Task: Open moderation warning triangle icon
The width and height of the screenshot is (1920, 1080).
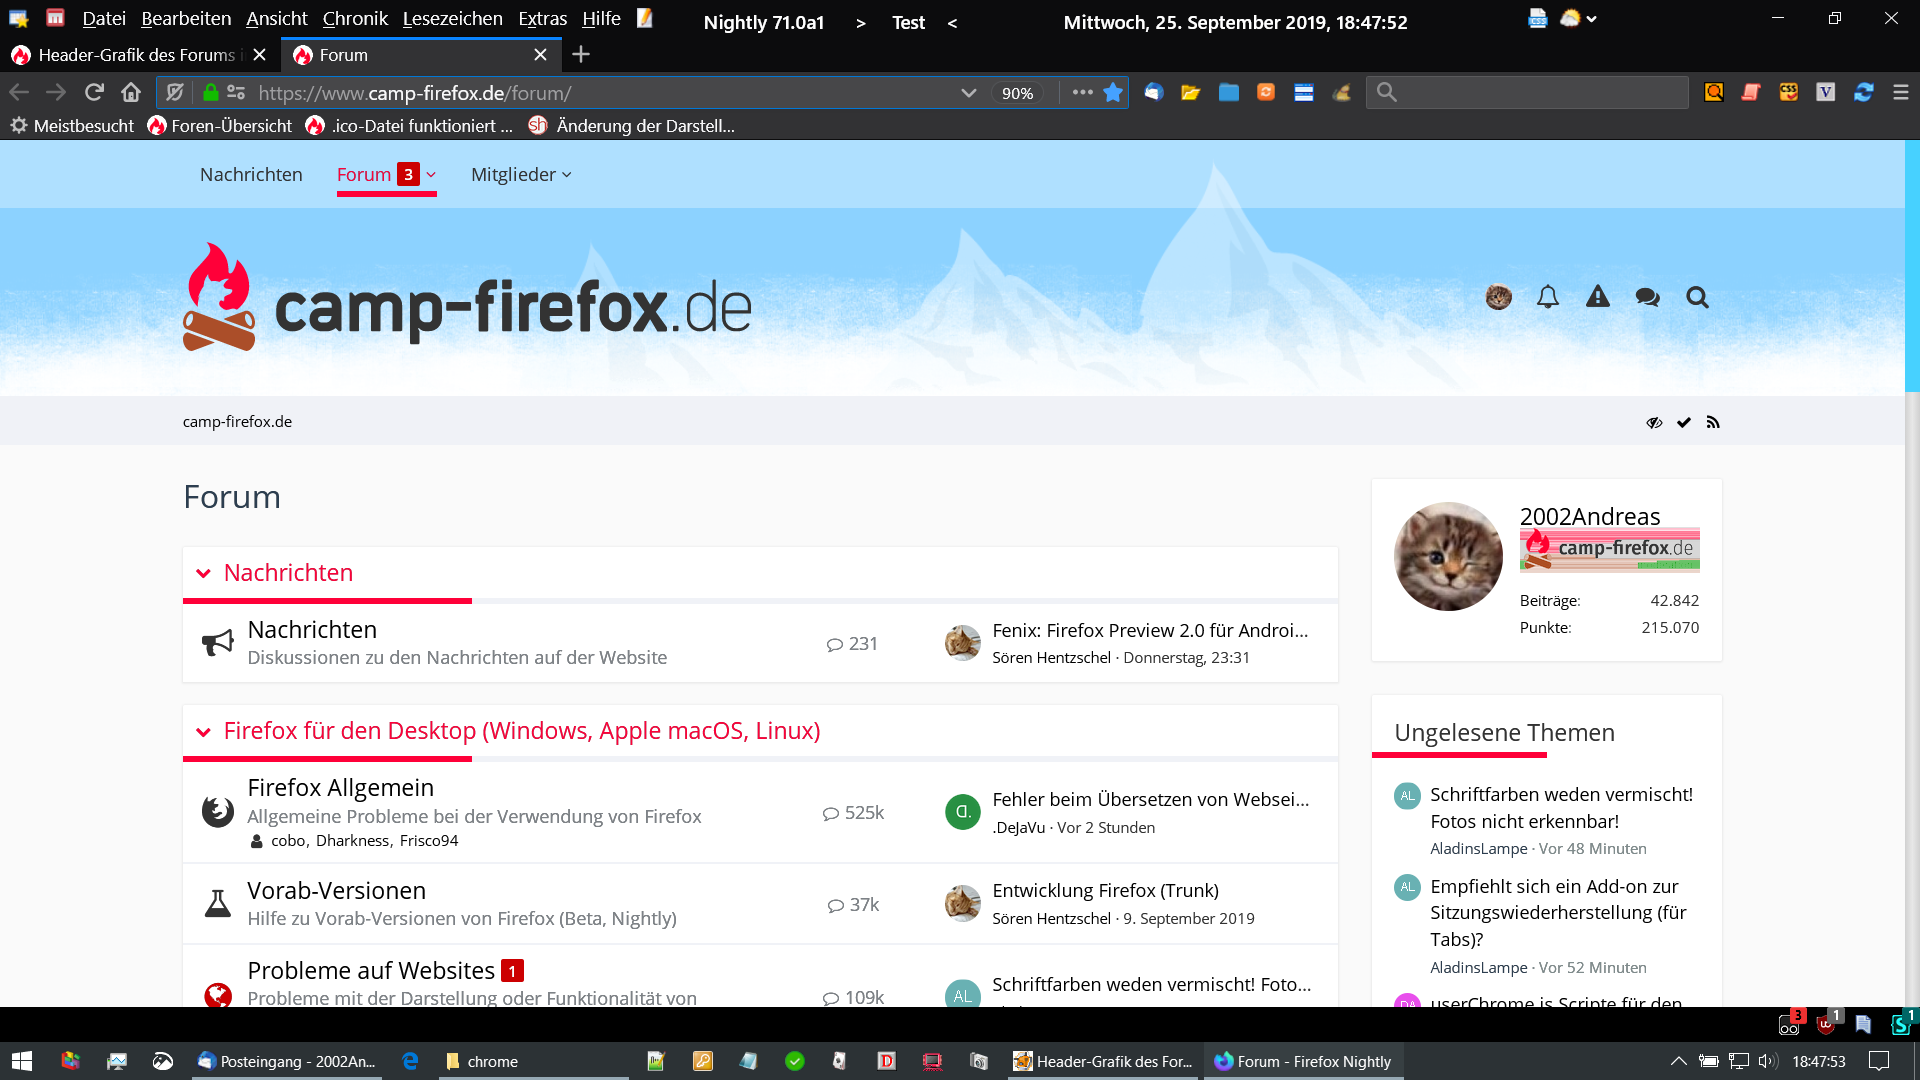Action: click(1597, 297)
